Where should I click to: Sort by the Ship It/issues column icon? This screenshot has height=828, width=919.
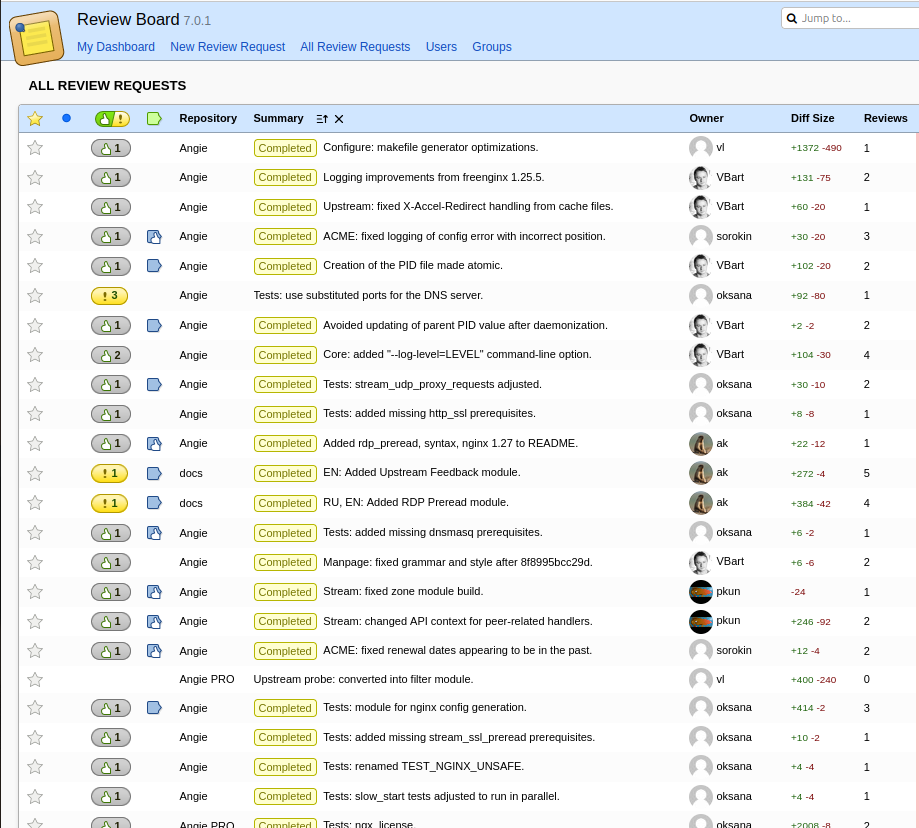[x=112, y=119]
